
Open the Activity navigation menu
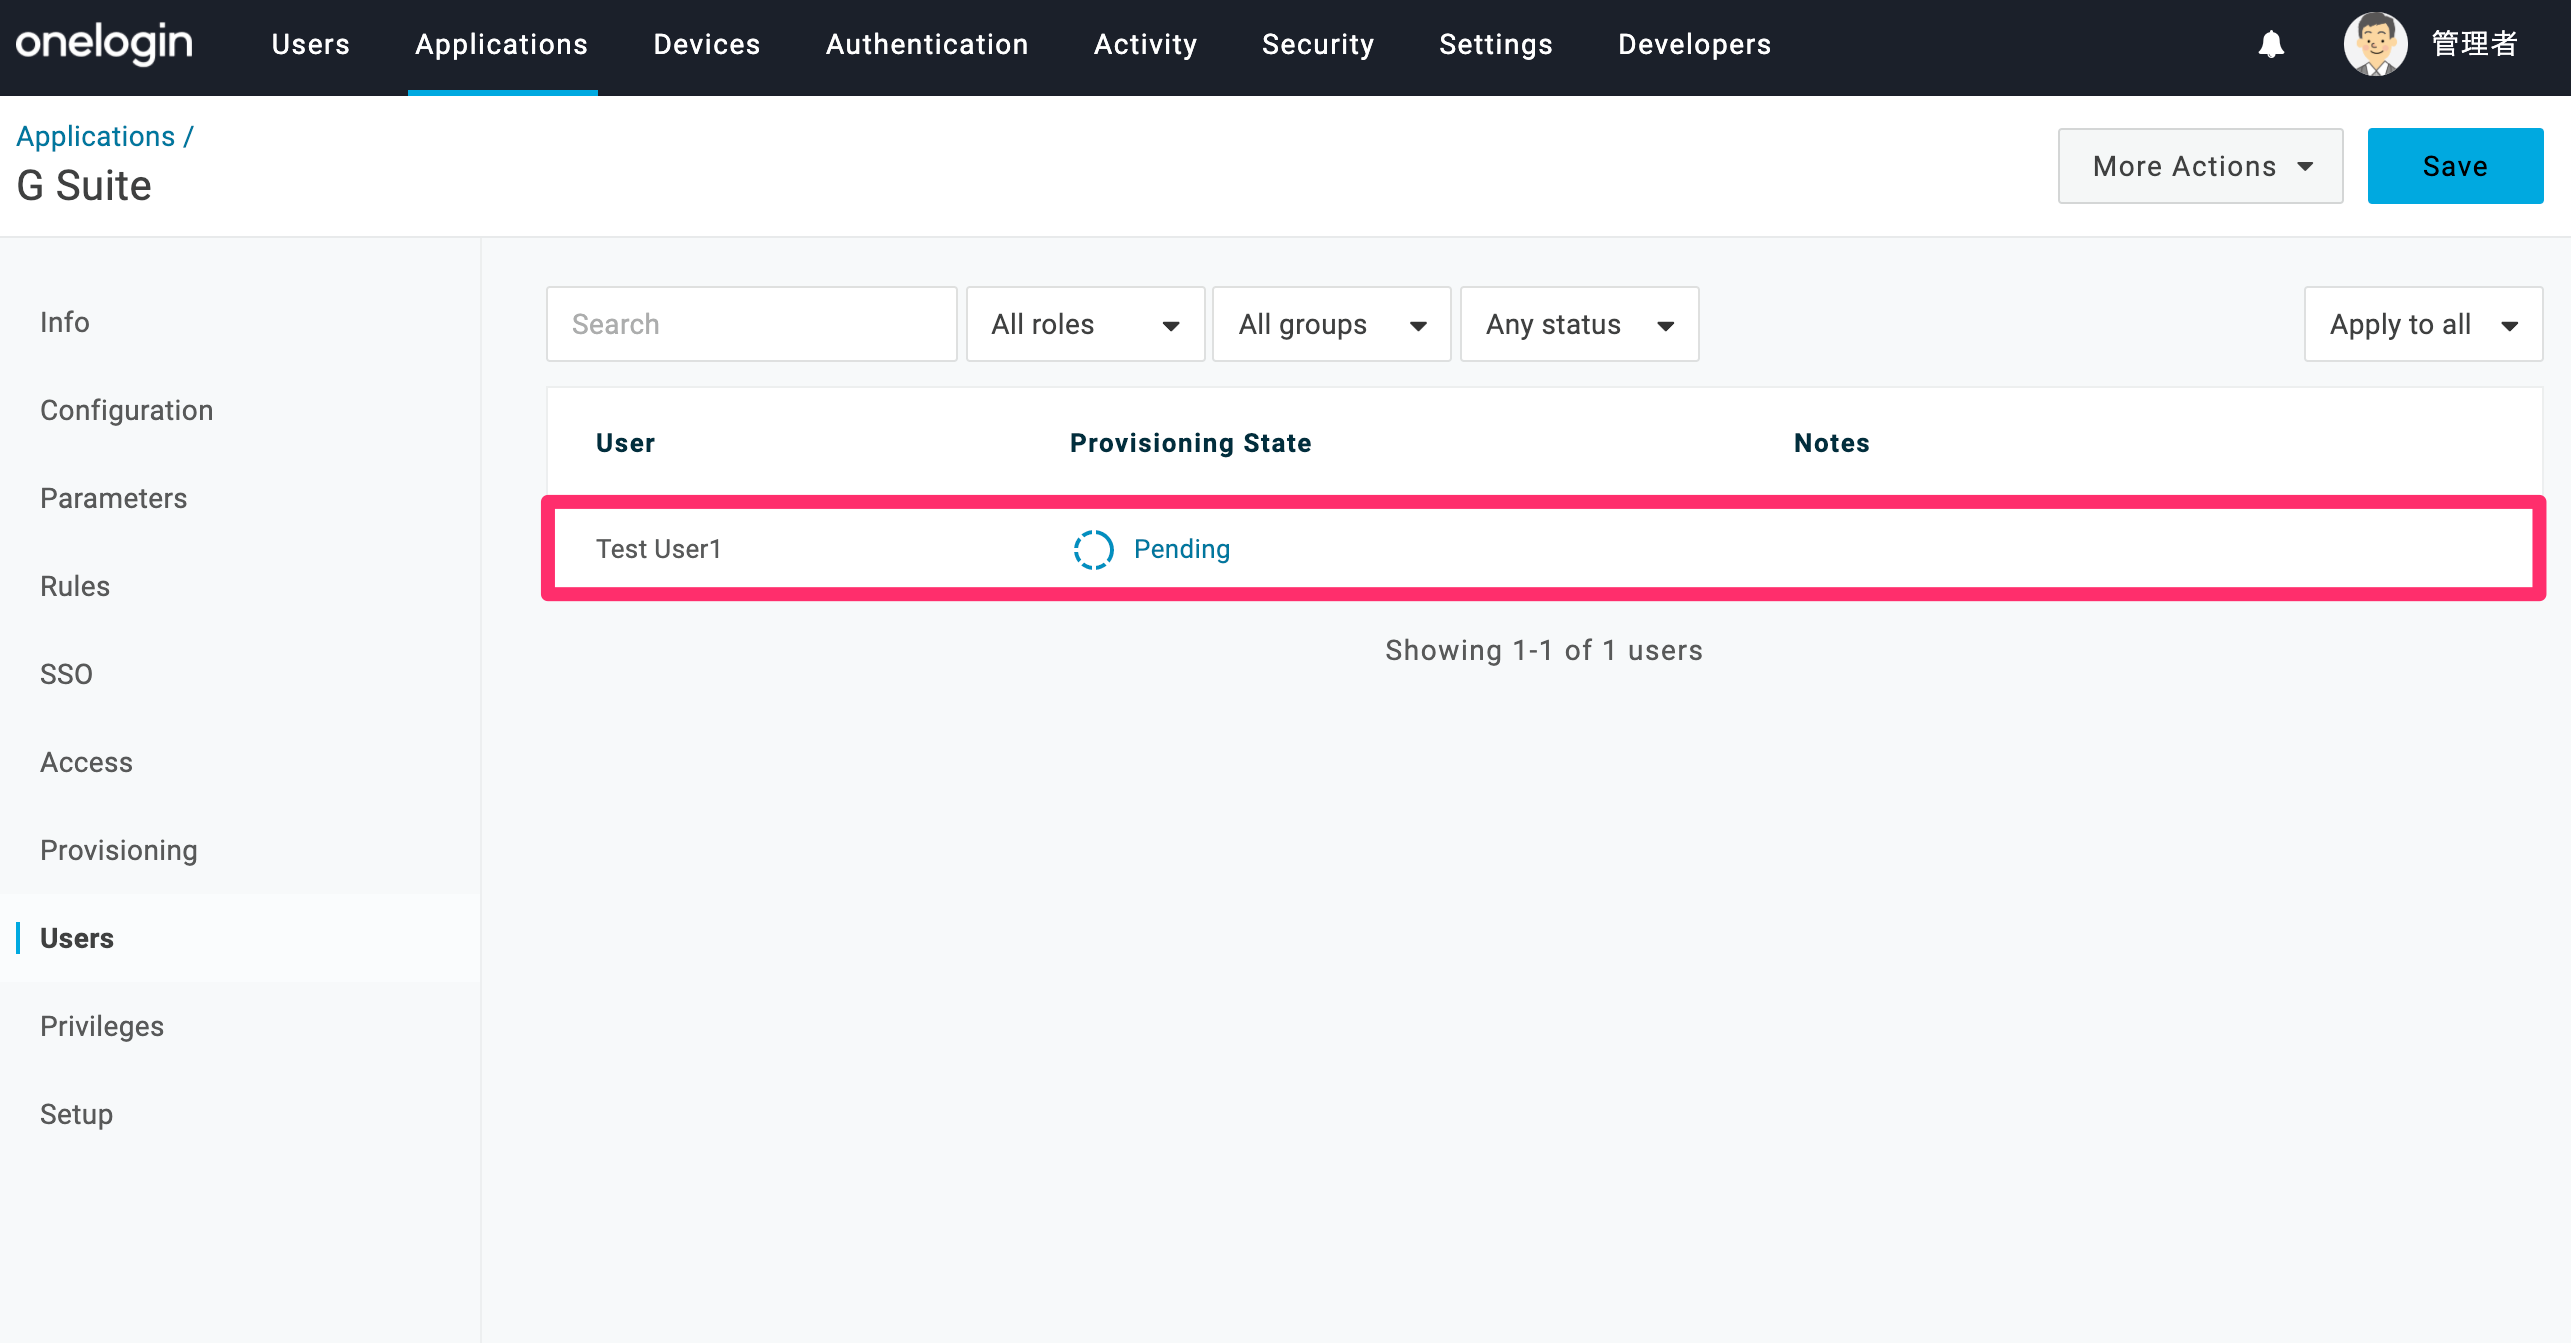1146,44
